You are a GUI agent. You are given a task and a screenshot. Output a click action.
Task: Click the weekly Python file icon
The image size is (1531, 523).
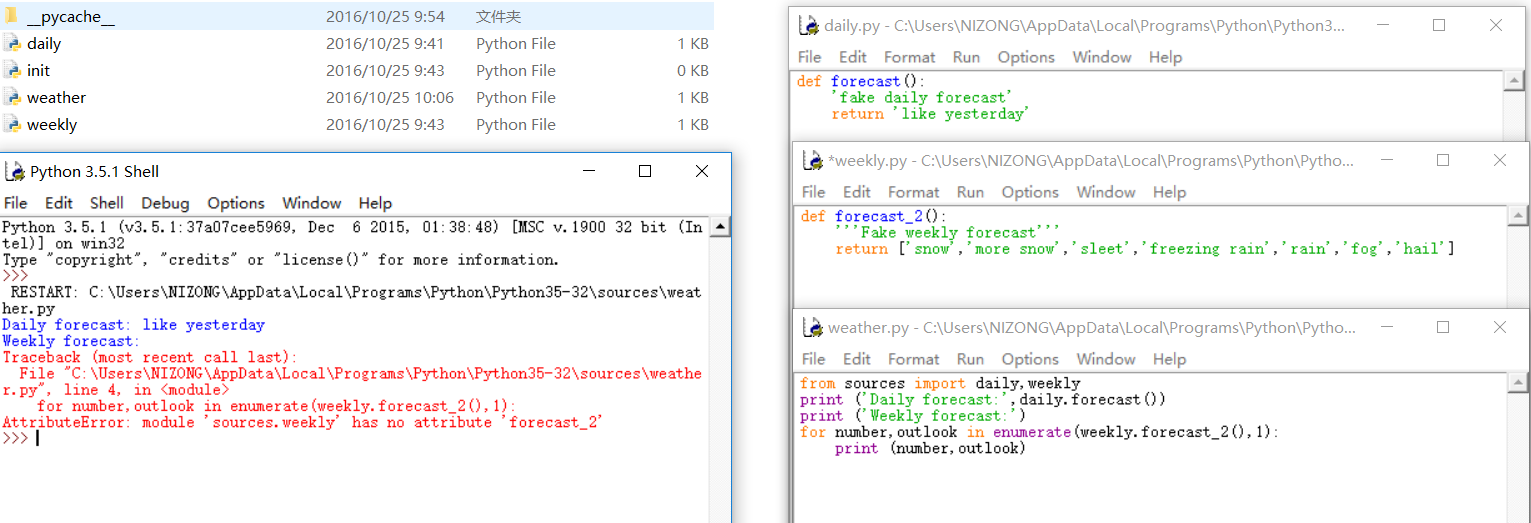point(12,125)
